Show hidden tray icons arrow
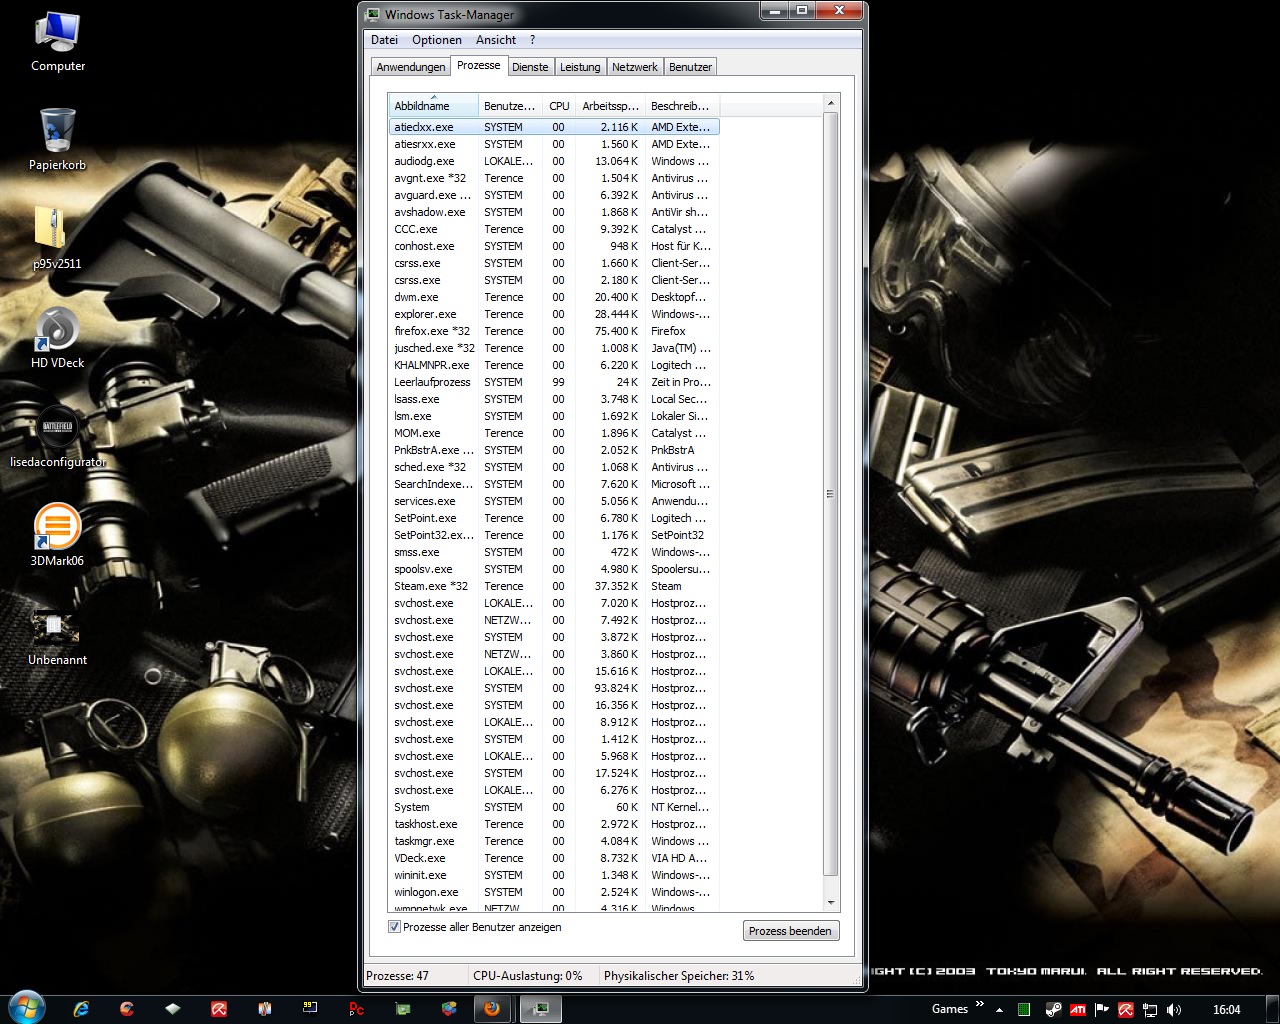The height and width of the screenshot is (1024, 1280). 999,1010
